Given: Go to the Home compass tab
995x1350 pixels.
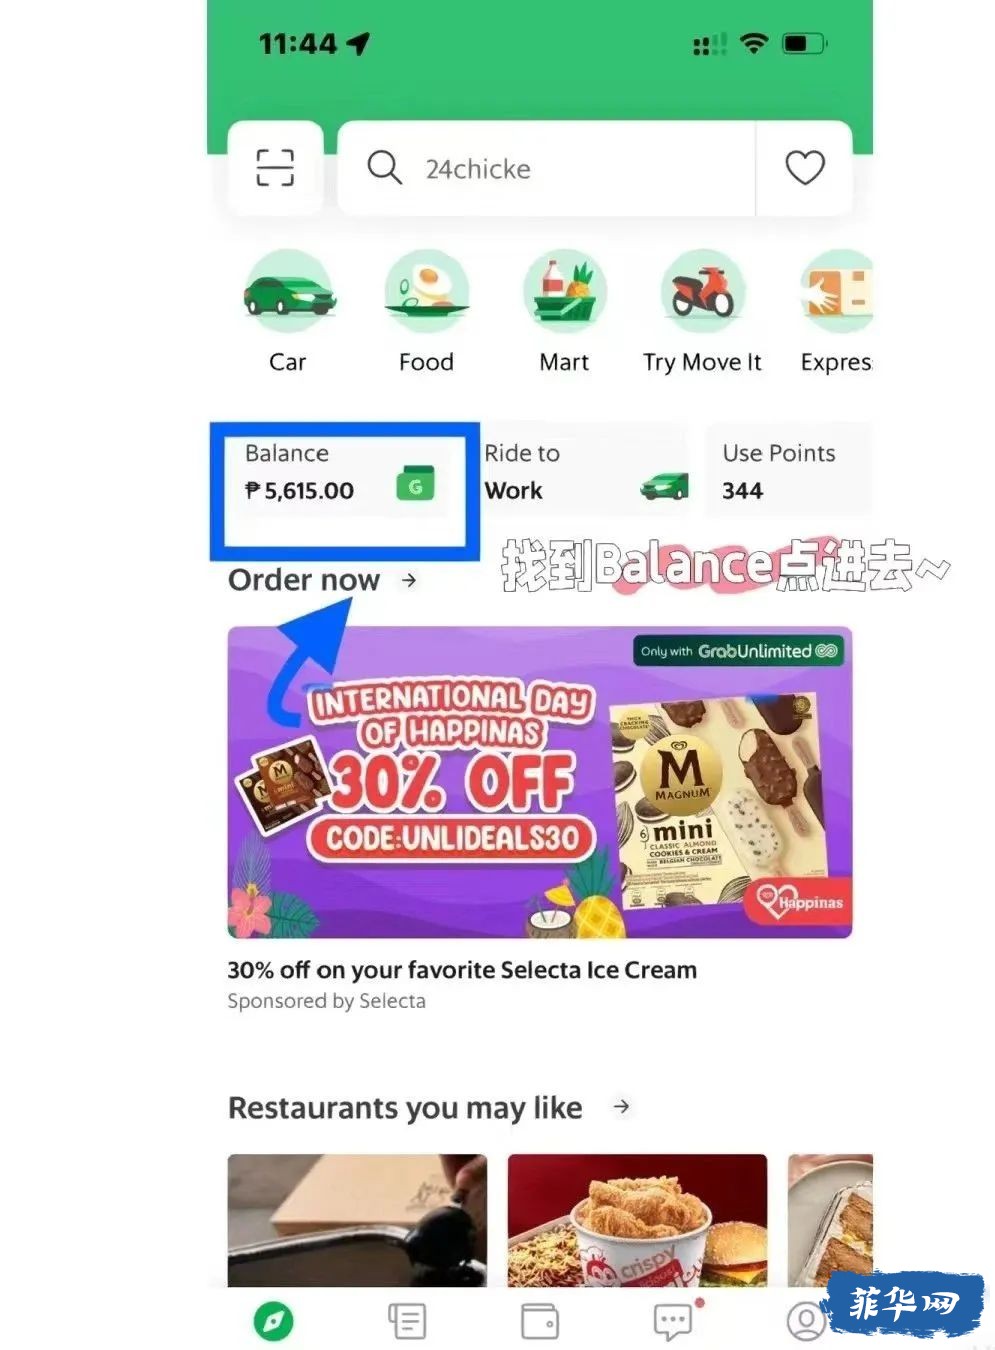Looking at the screenshot, I should click(274, 1322).
